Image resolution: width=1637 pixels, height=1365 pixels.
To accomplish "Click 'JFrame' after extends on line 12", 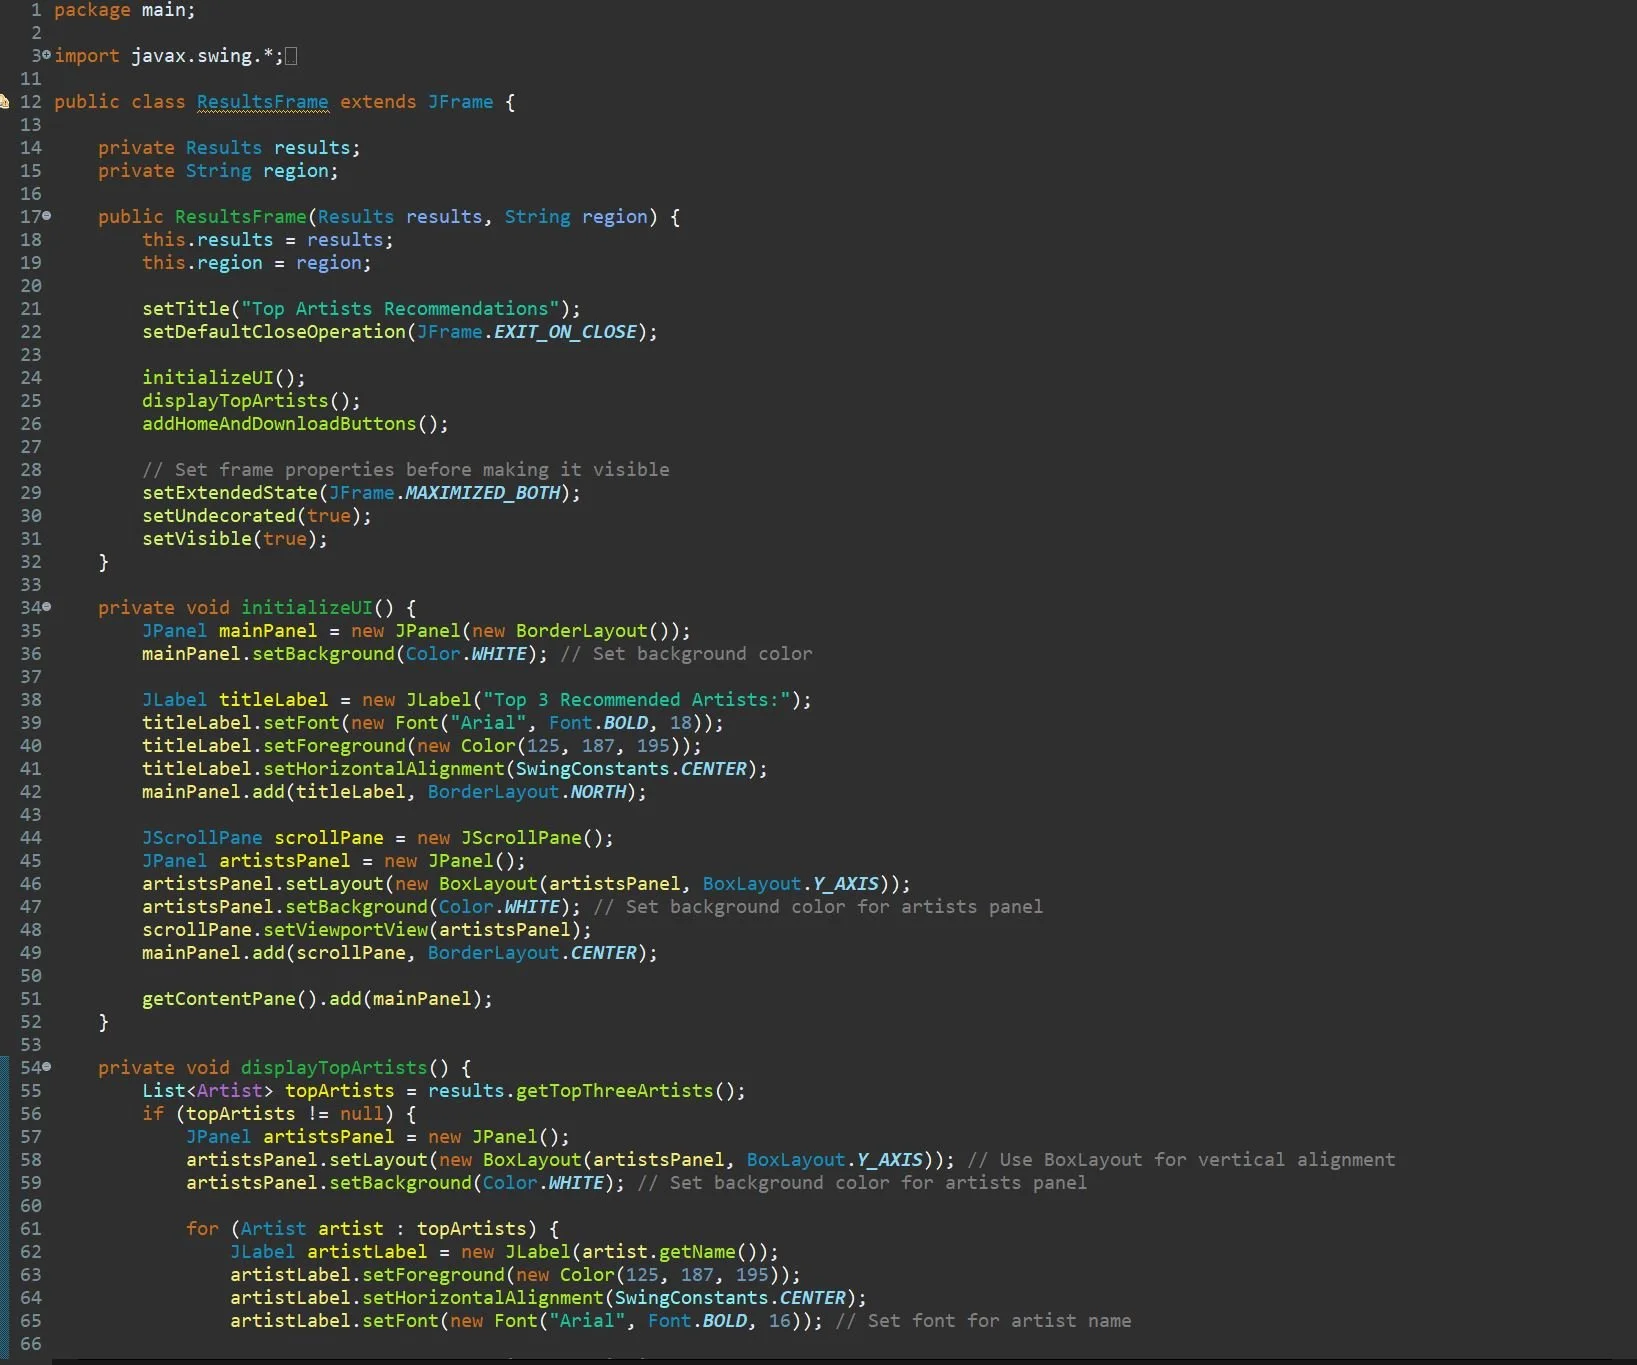I will point(460,102).
